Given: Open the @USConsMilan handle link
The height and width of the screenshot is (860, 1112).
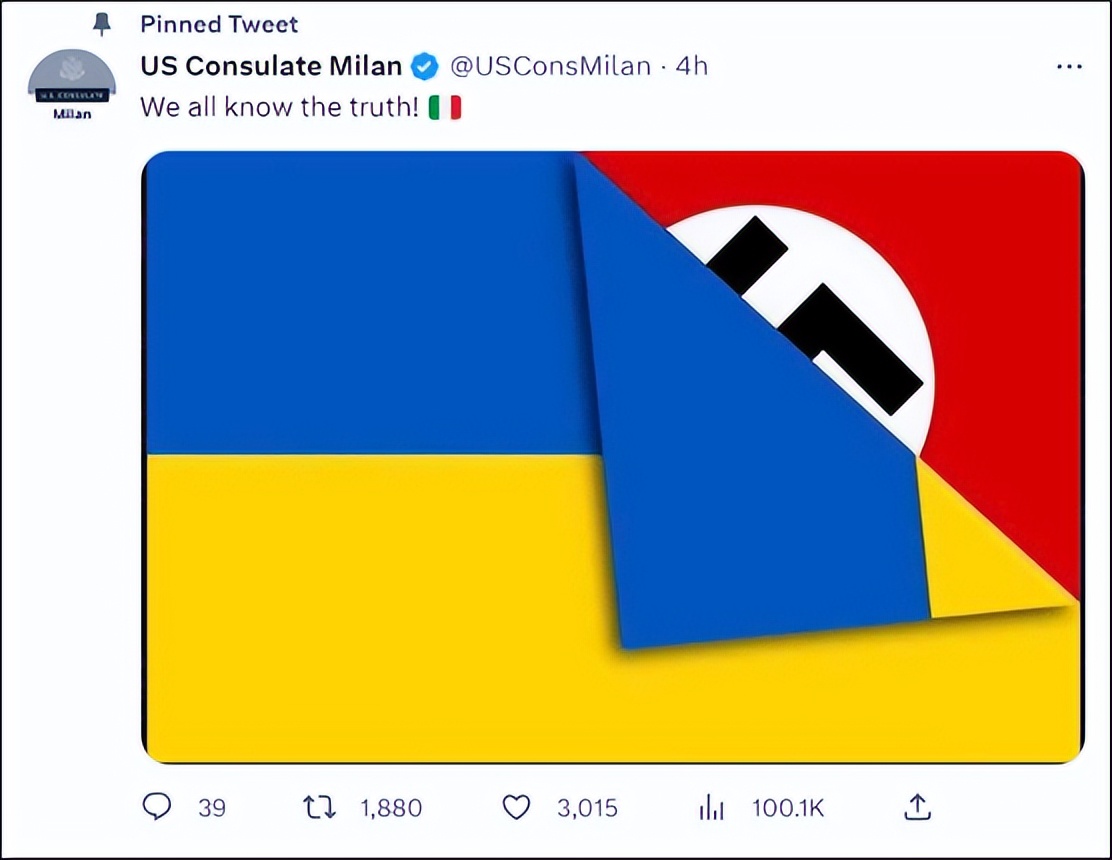Looking at the screenshot, I should tap(548, 67).
